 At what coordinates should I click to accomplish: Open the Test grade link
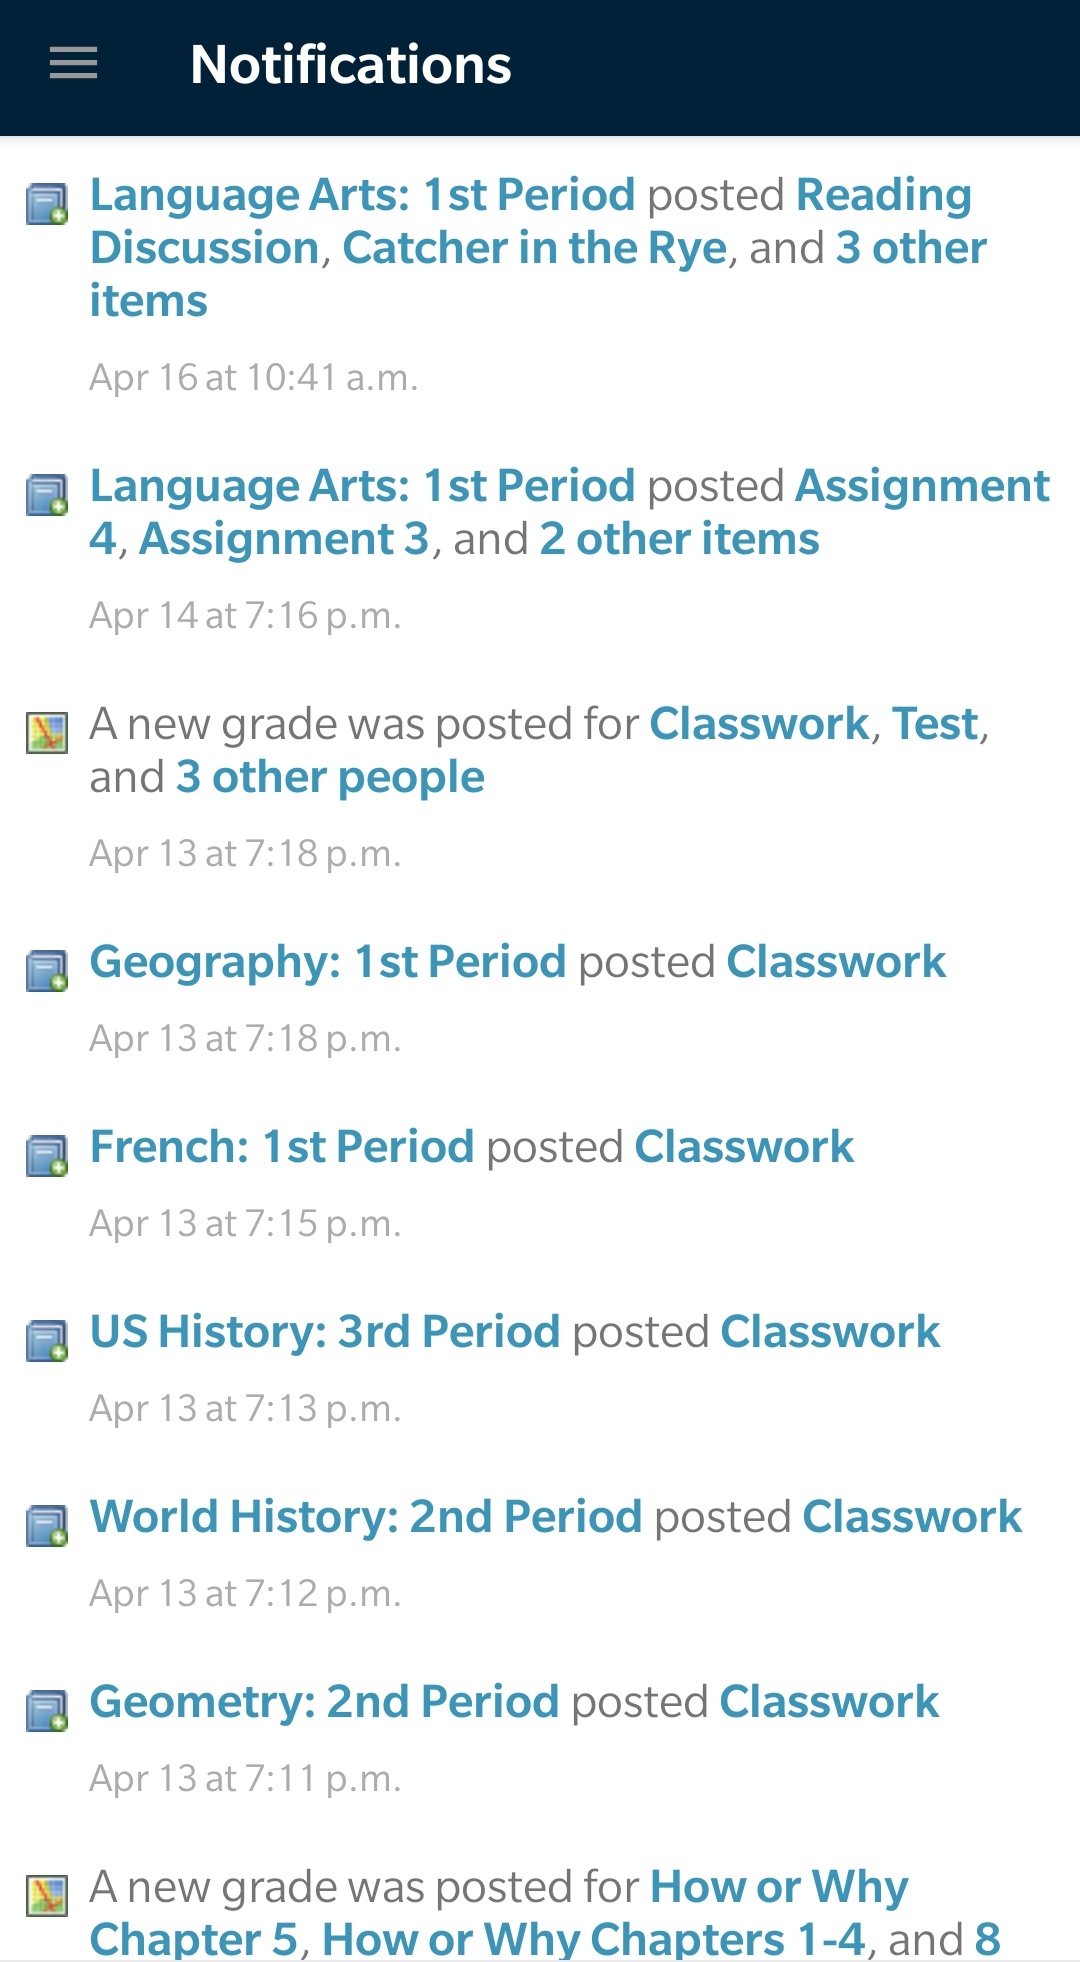point(934,724)
